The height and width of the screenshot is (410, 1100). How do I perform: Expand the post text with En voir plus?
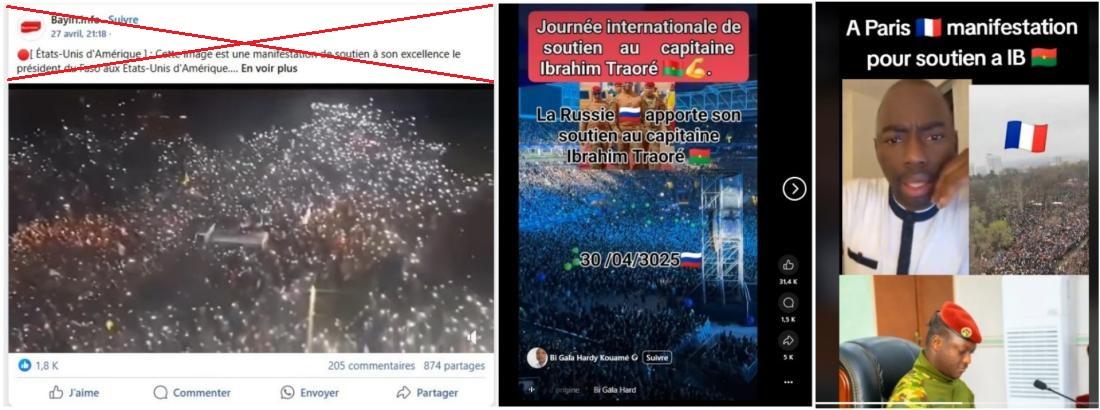coord(271,68)
